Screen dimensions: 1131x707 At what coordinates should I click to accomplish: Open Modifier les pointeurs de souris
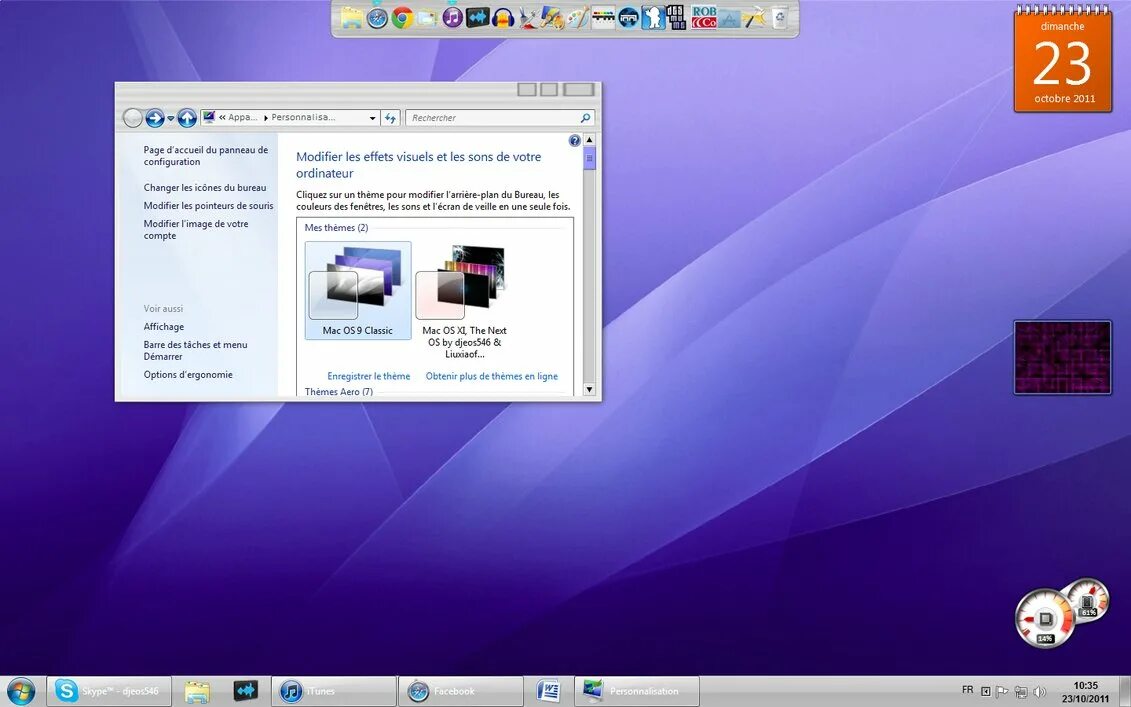(x=208, y=206)
